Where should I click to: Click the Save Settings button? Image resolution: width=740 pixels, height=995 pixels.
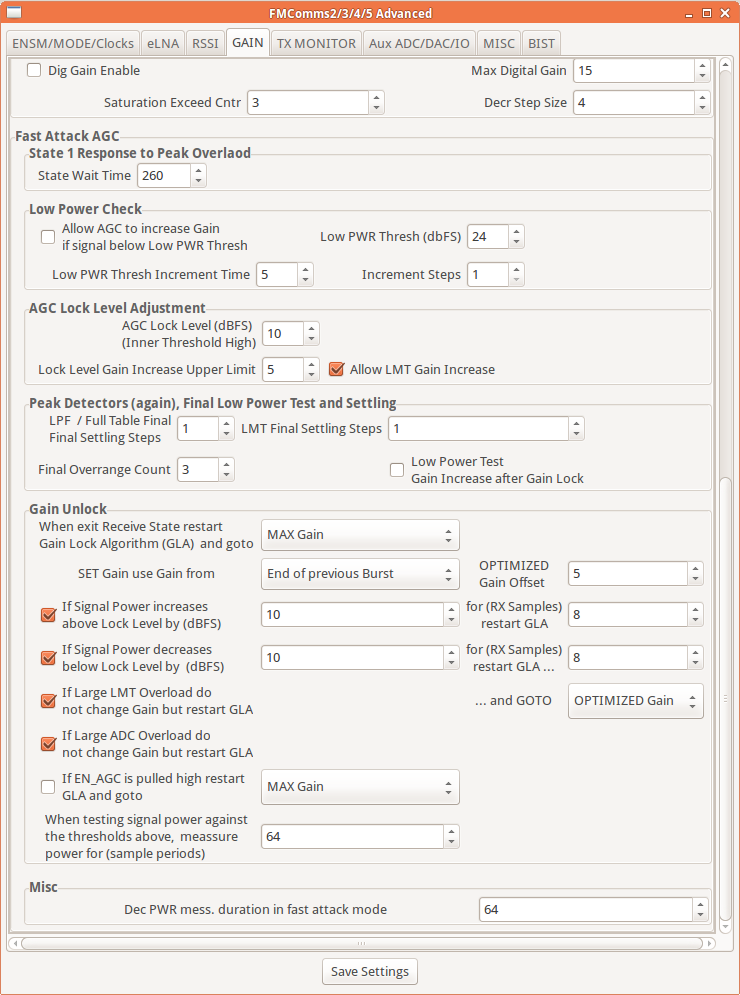[370, 972]
